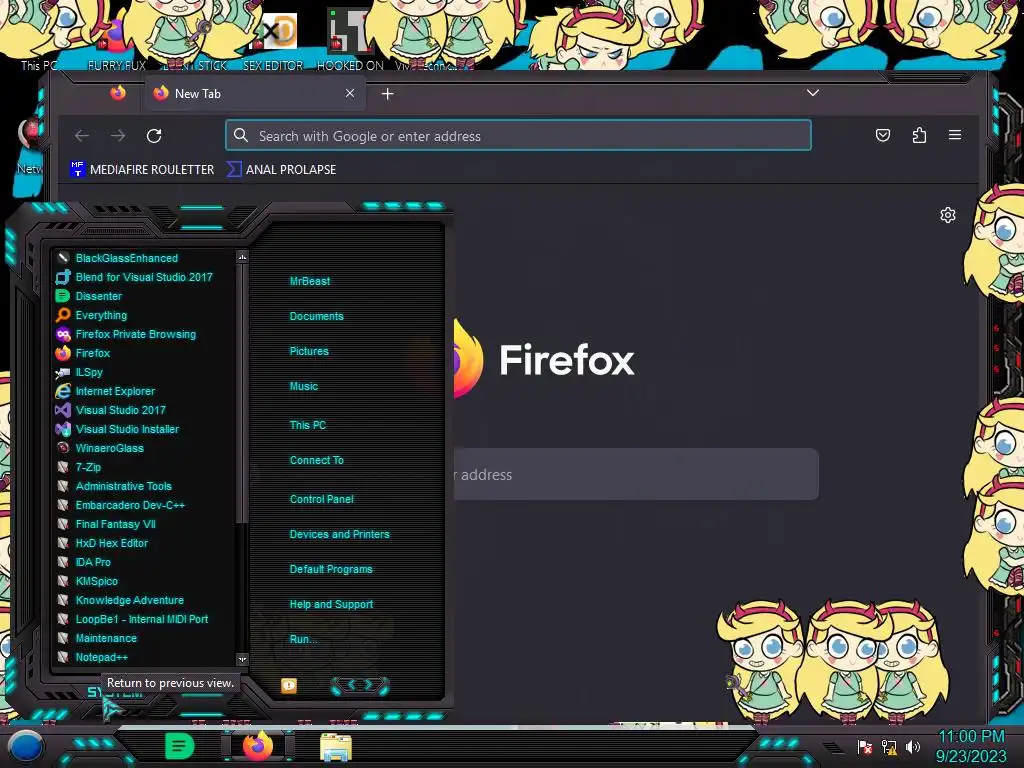The image size is (1024, 768).
Task: Open Help and Support
Action: click(x=331, y=605)
